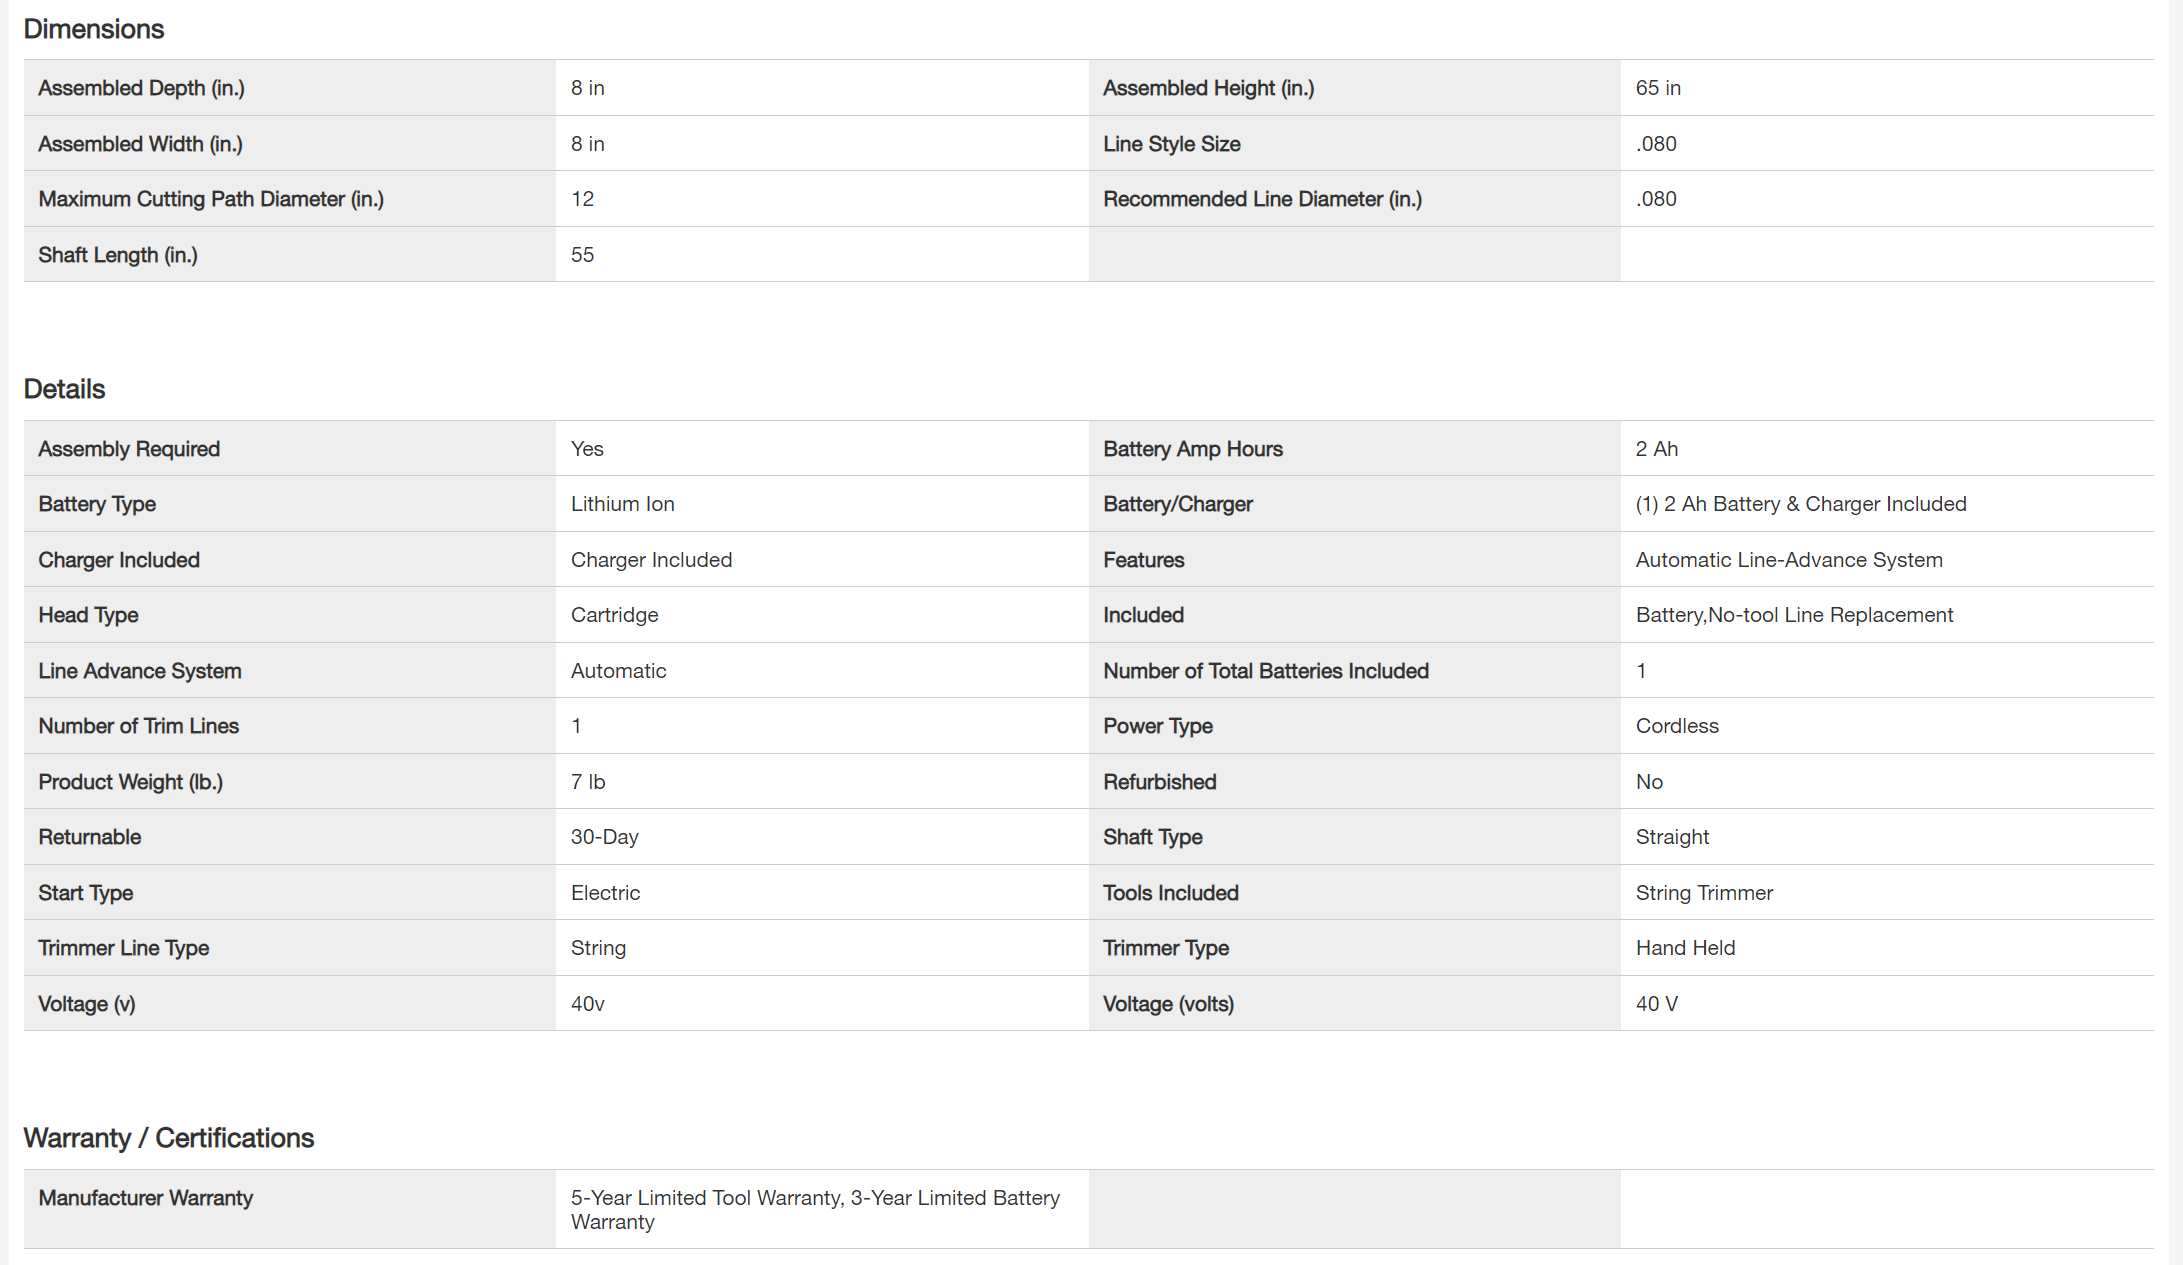Click the 5-Year Limited Tool Warranty text
Image resolution: width=2183 pixels, height=1265 pixels.
(x=706, y=1198)
